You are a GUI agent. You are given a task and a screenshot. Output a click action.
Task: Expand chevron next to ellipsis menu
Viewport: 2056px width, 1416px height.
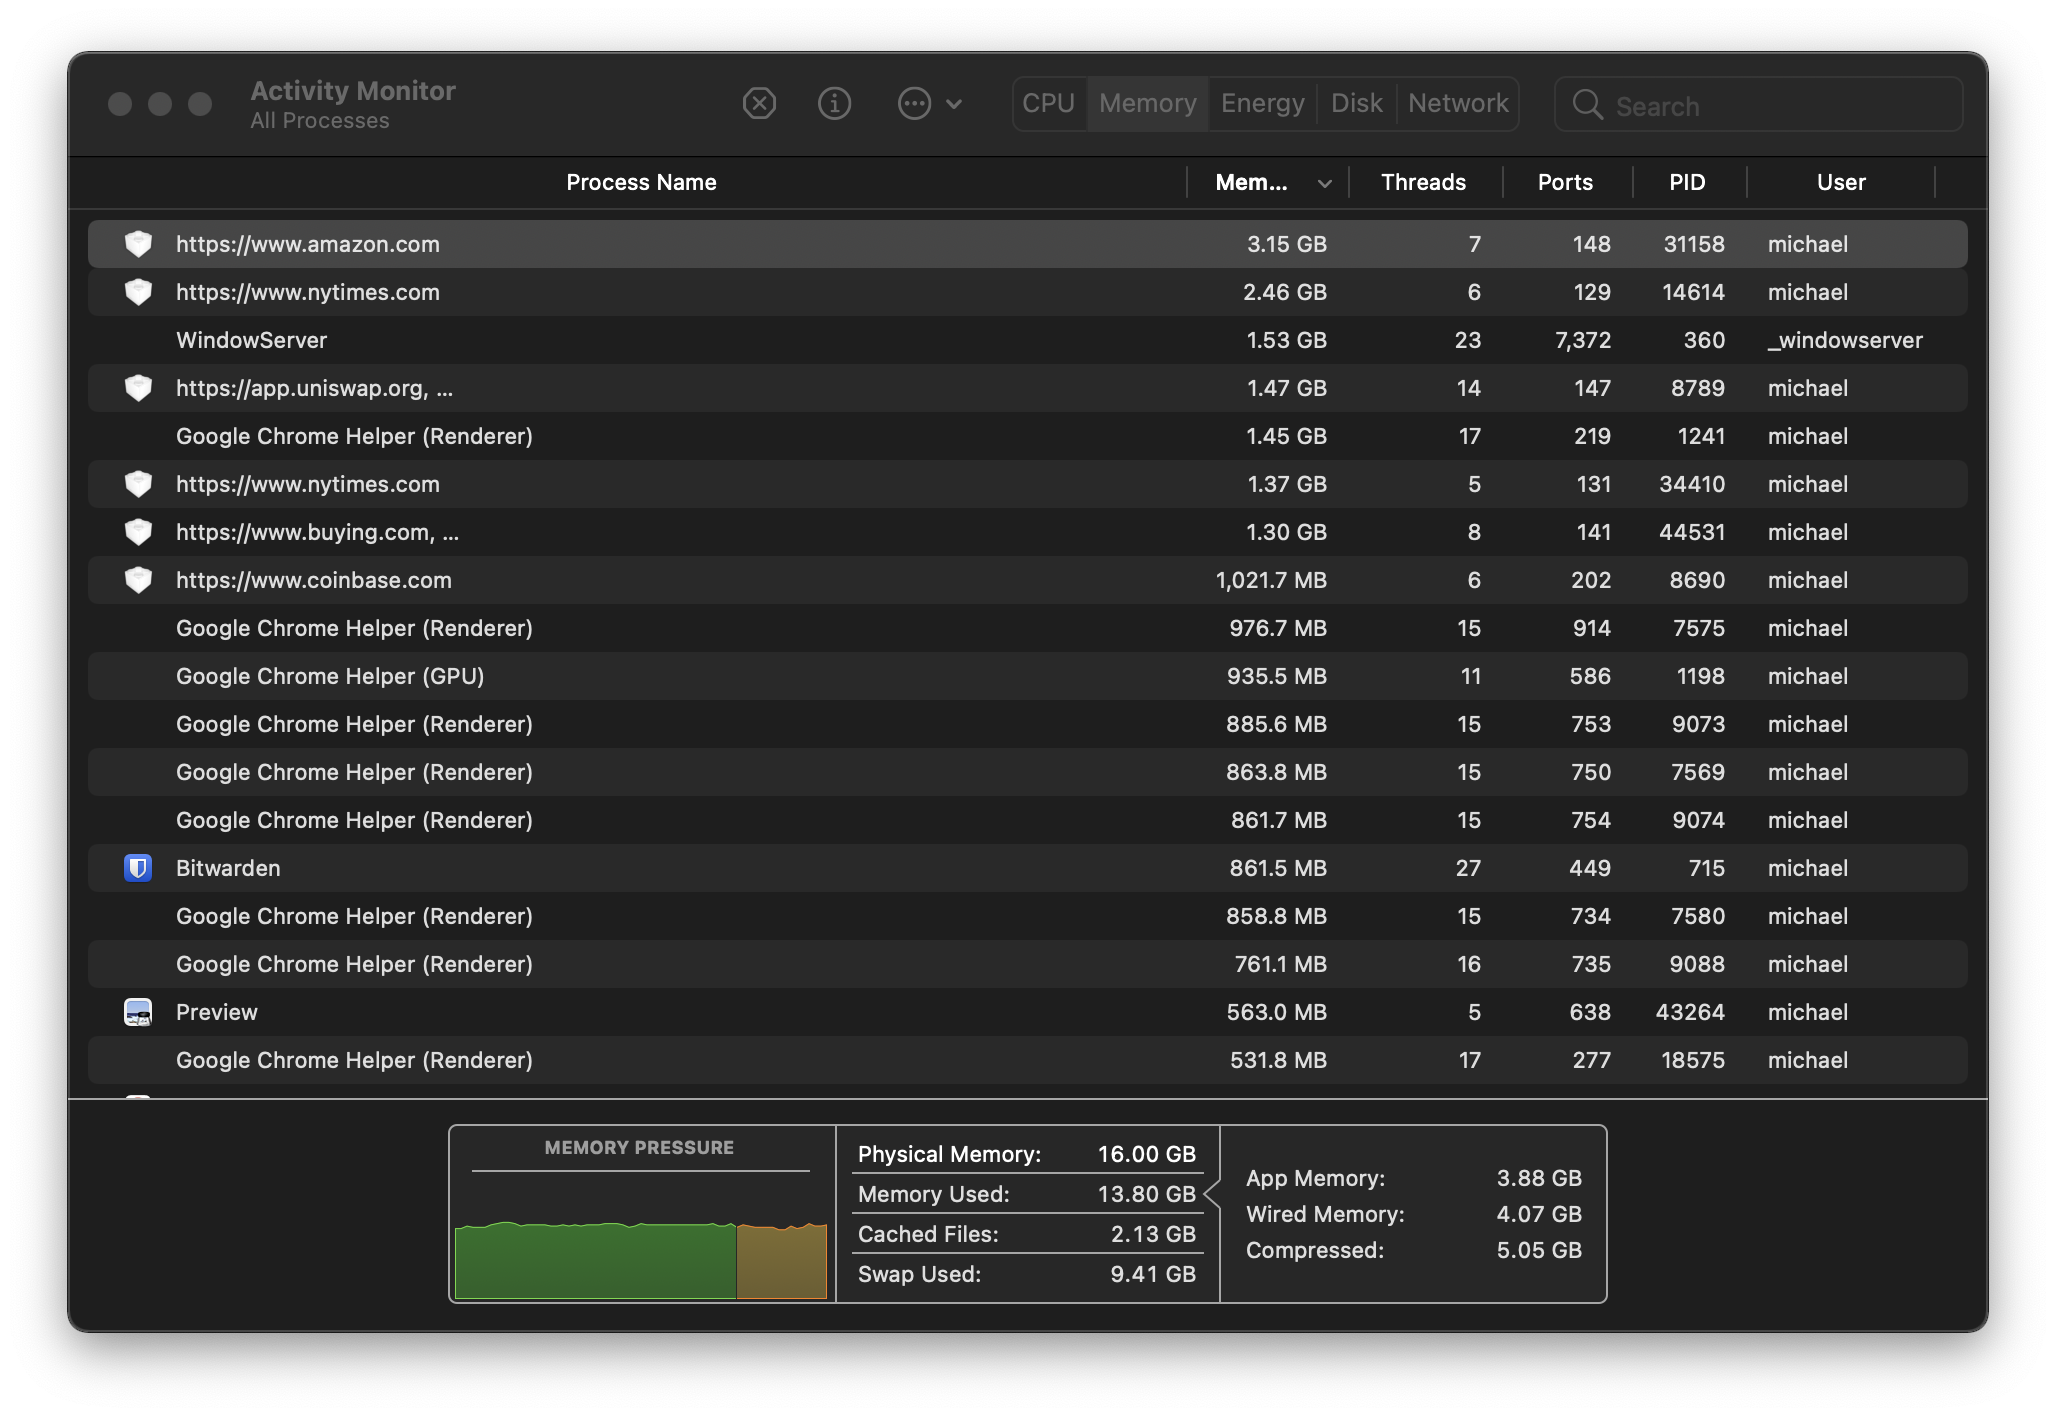[954, 103]
